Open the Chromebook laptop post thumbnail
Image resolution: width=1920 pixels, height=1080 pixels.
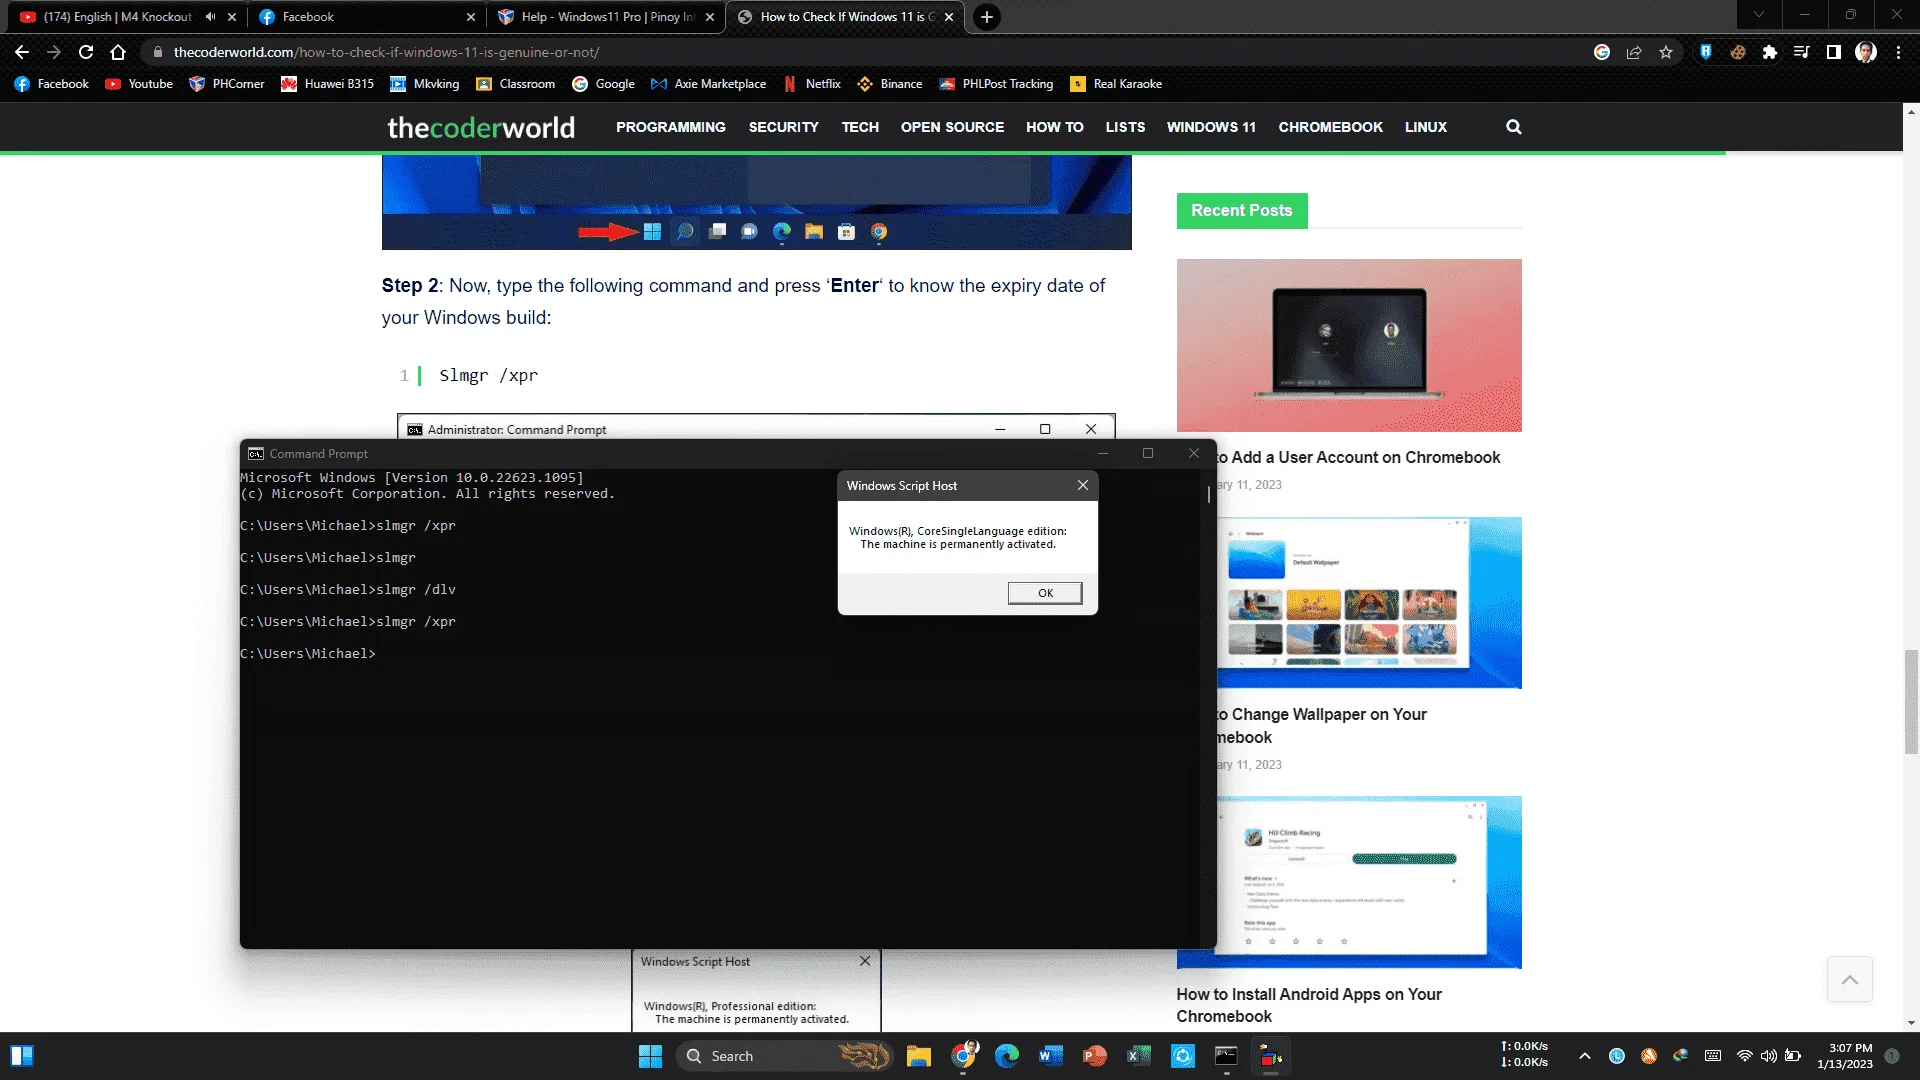click(x=1349, y=345)
